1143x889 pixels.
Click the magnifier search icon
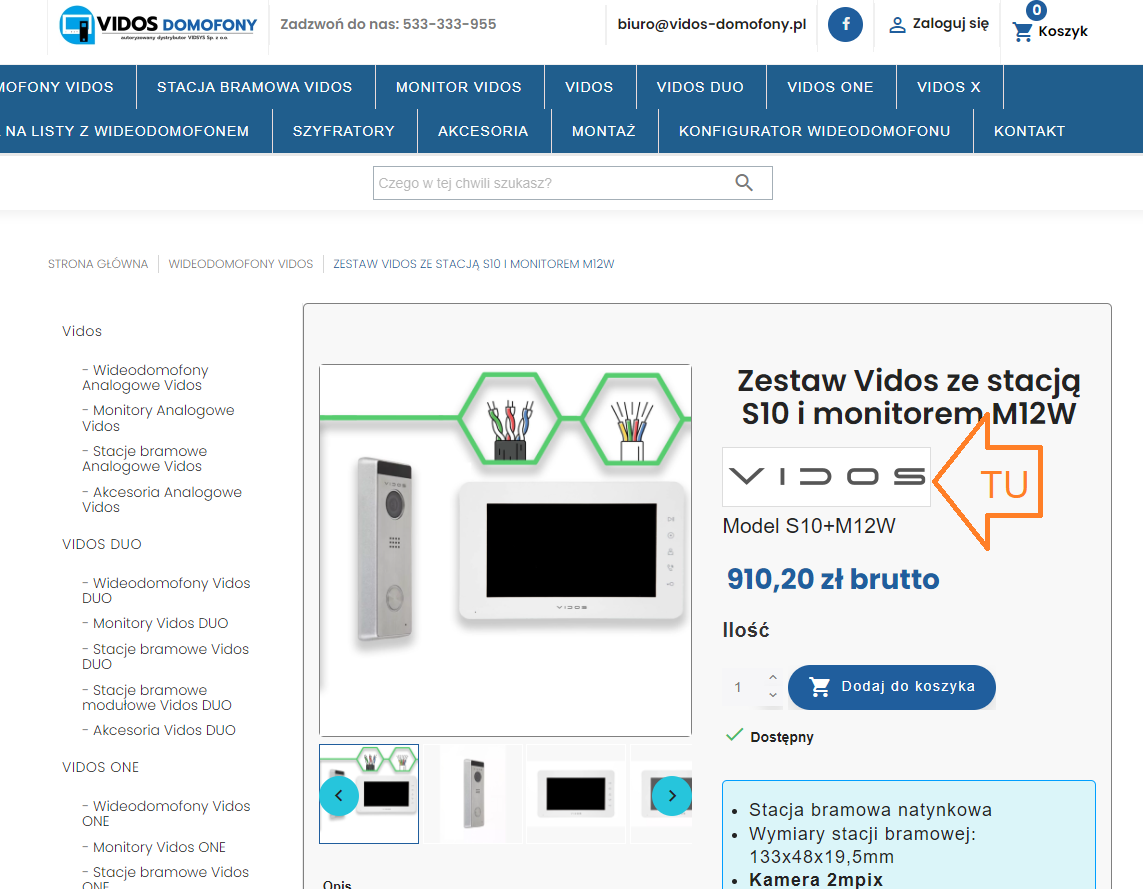pos(744,183)
